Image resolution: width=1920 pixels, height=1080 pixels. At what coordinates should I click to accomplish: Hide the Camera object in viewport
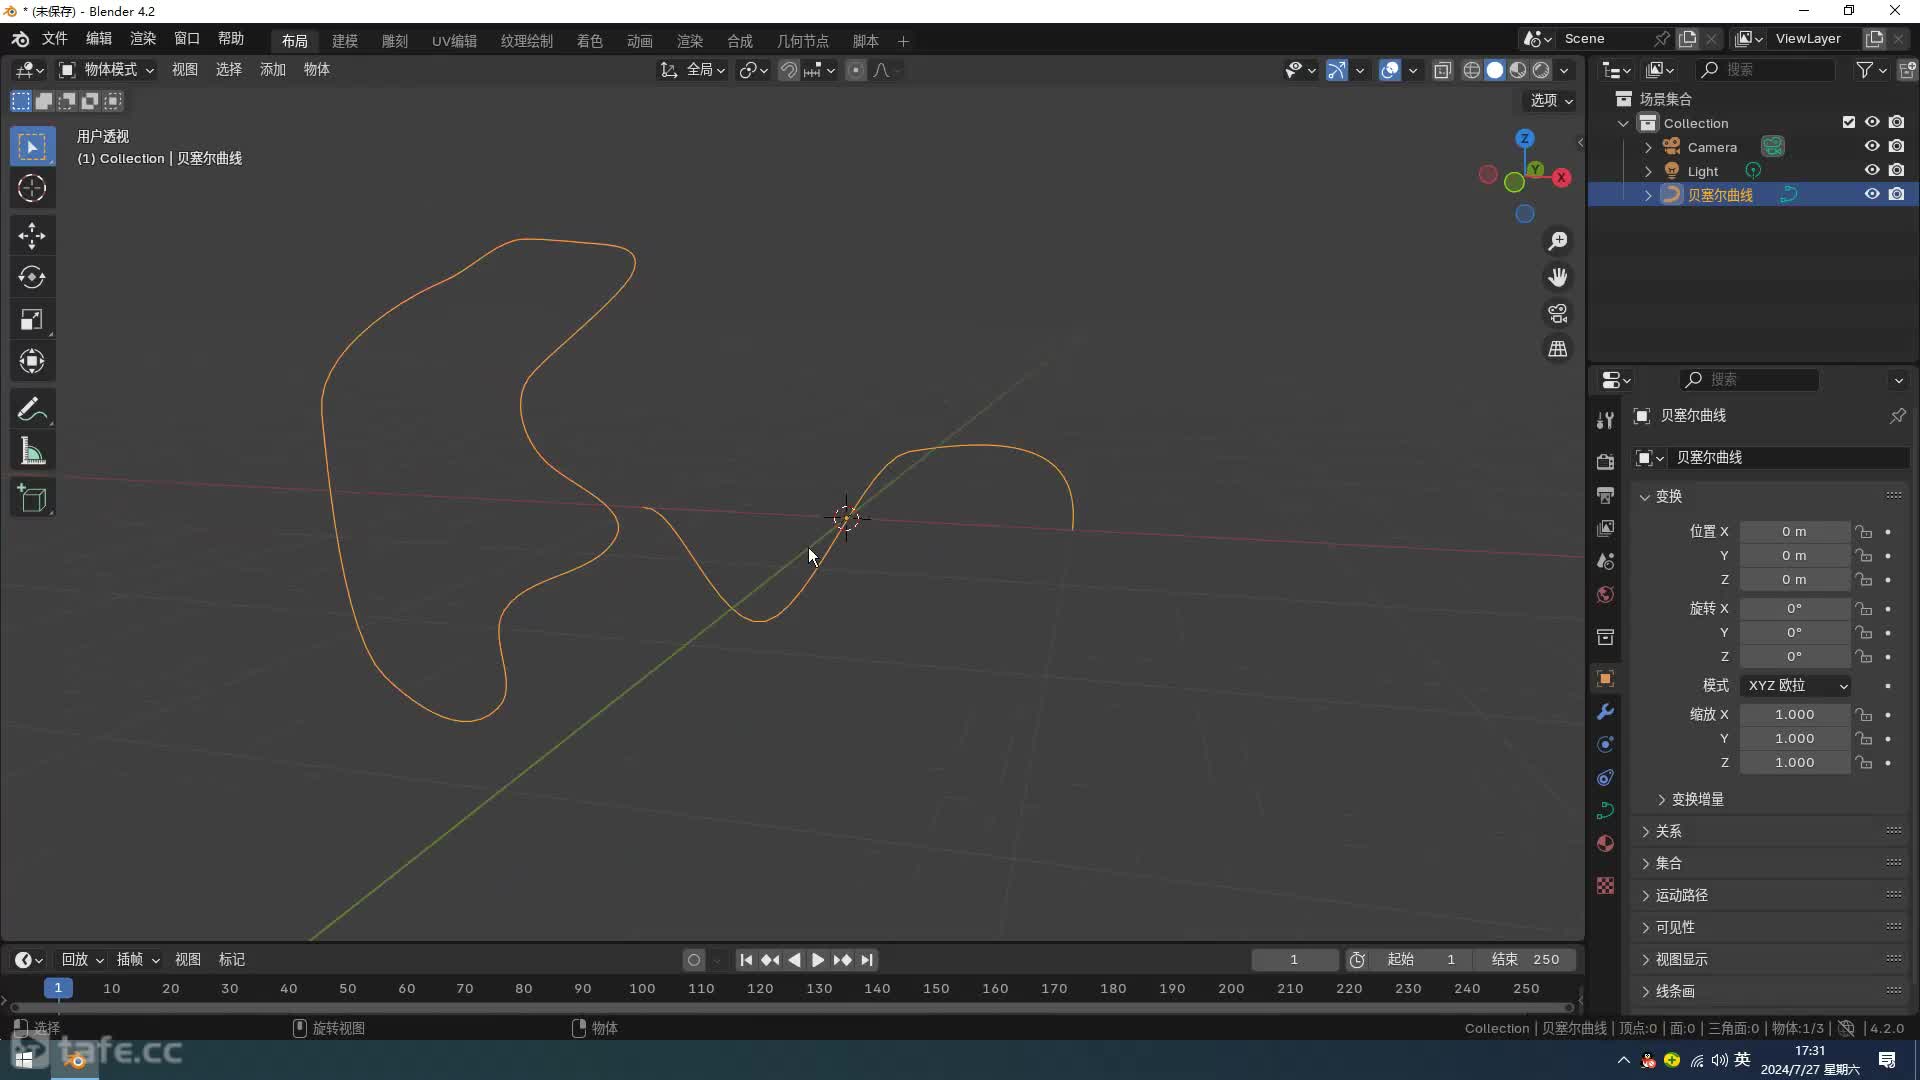1872,146
